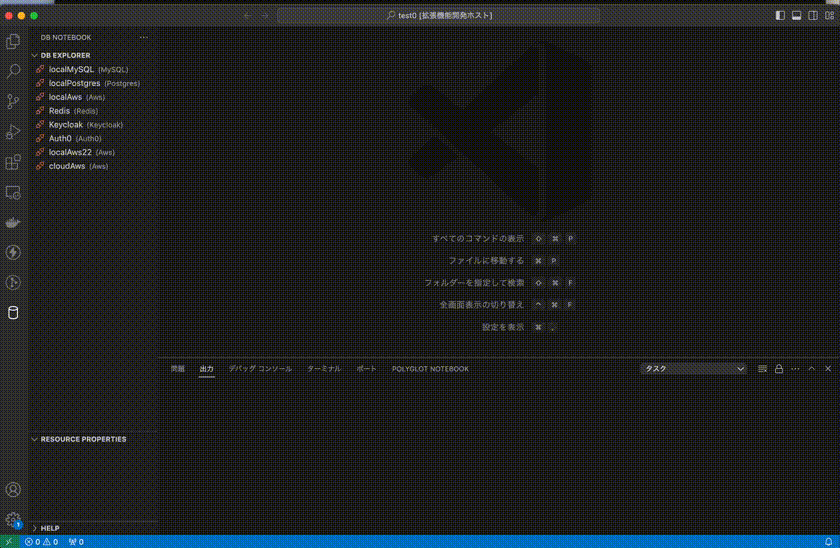Select the localMySQL connection
The image size is (840, 548).
click(94, 69)
